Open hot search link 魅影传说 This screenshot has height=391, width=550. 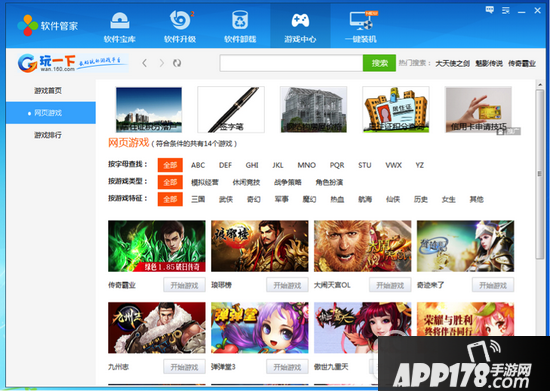(x=489, y=63)
